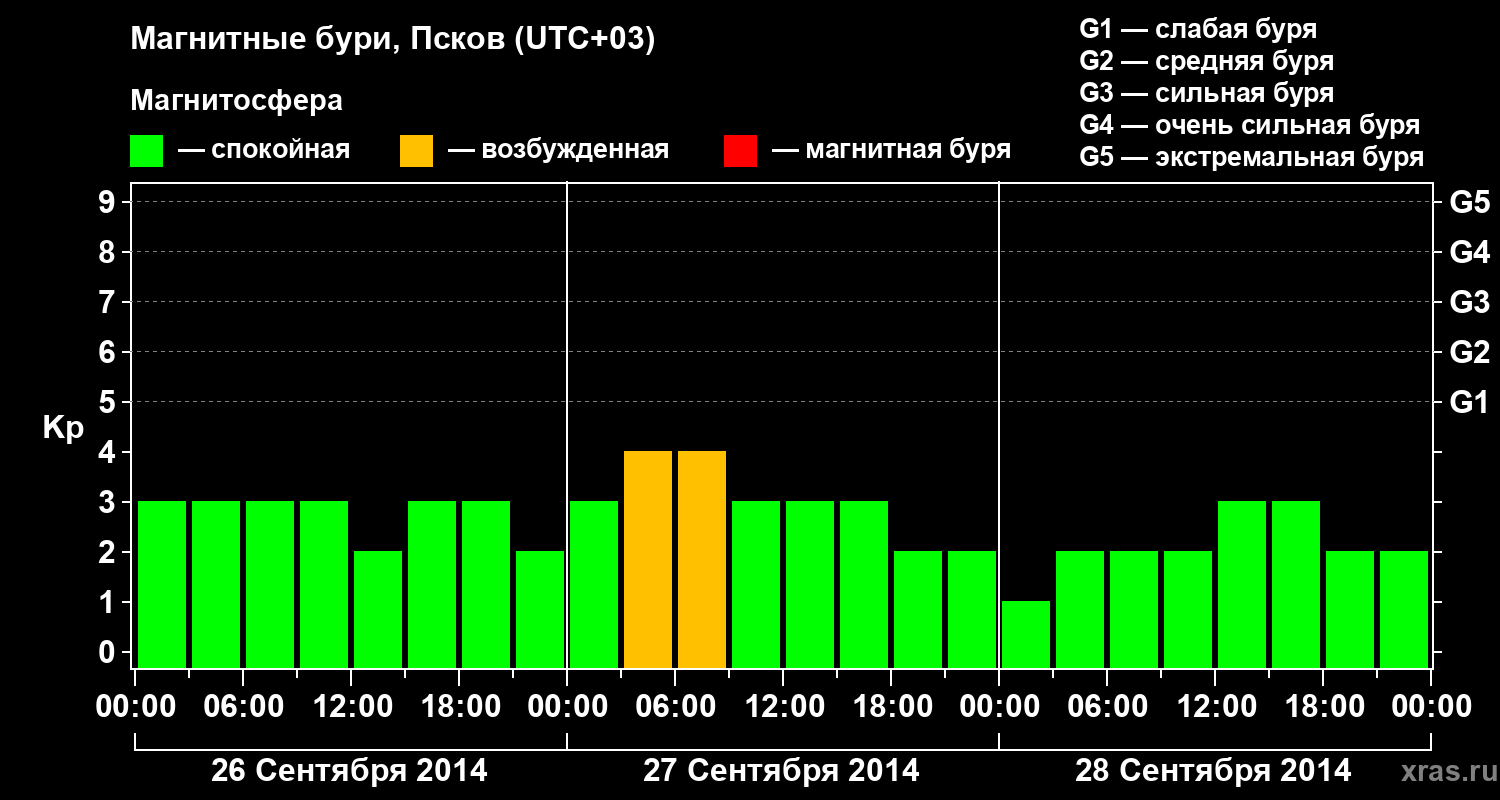Click the Kp axis value 5
Screen dimensions: 1500x800
[108, 402]
